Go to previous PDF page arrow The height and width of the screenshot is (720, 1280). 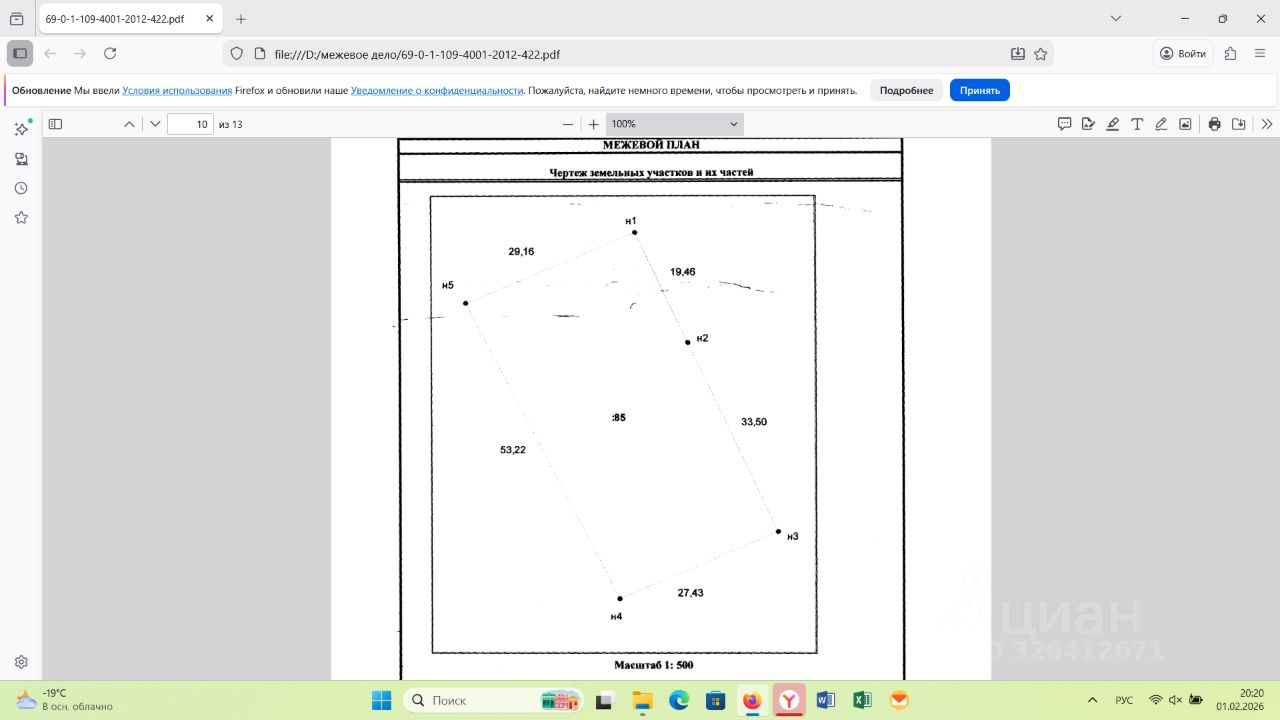click(129, 124)
